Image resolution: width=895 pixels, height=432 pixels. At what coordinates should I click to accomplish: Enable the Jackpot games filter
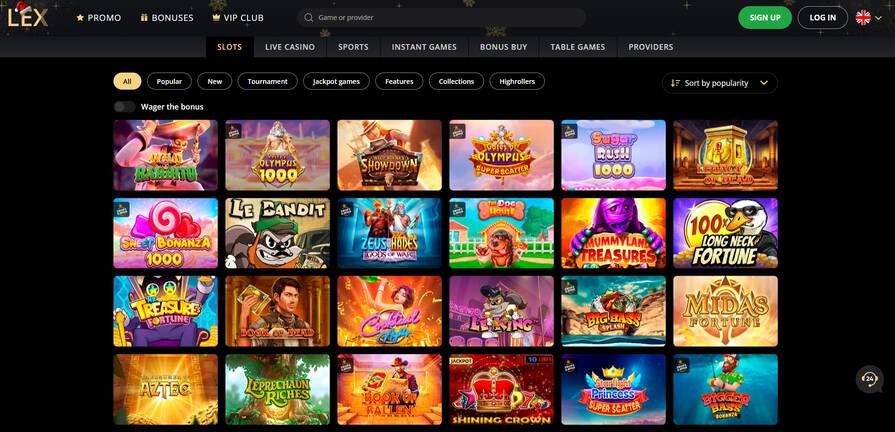click(336, 82)
